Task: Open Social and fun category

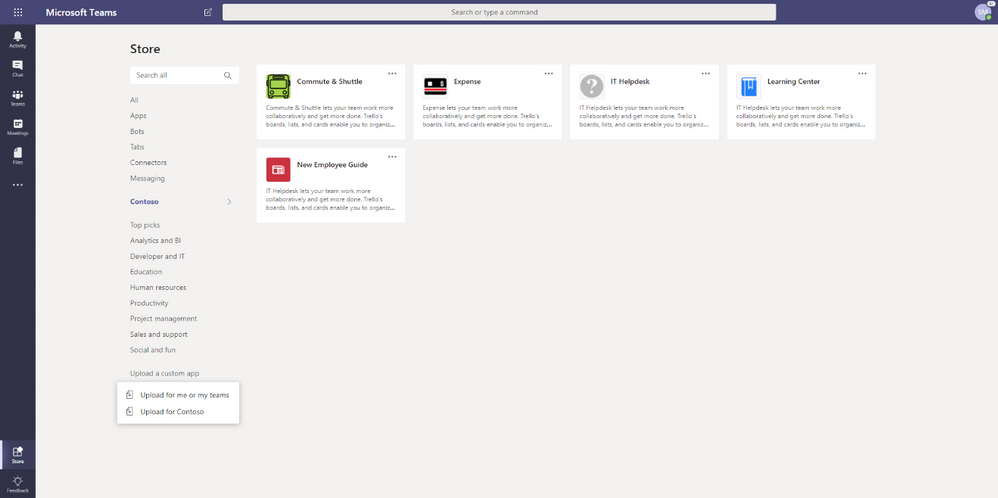Action: click(x=153, y=350)
